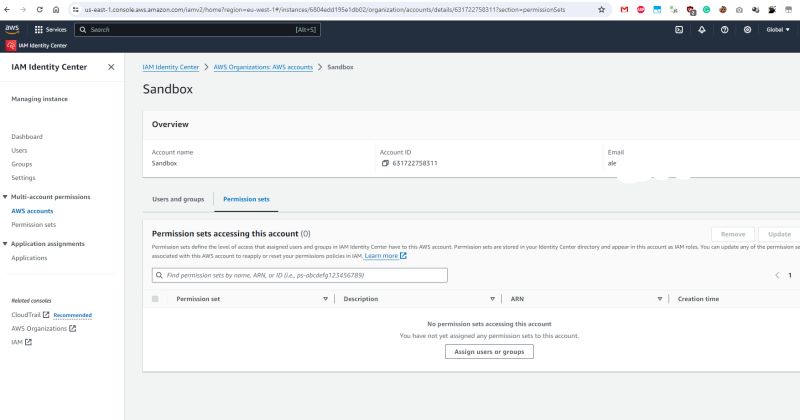Click IAM Identity Center breadcrumb link
The width and height of the screenshot is (800, 420).
pos(170,67)
